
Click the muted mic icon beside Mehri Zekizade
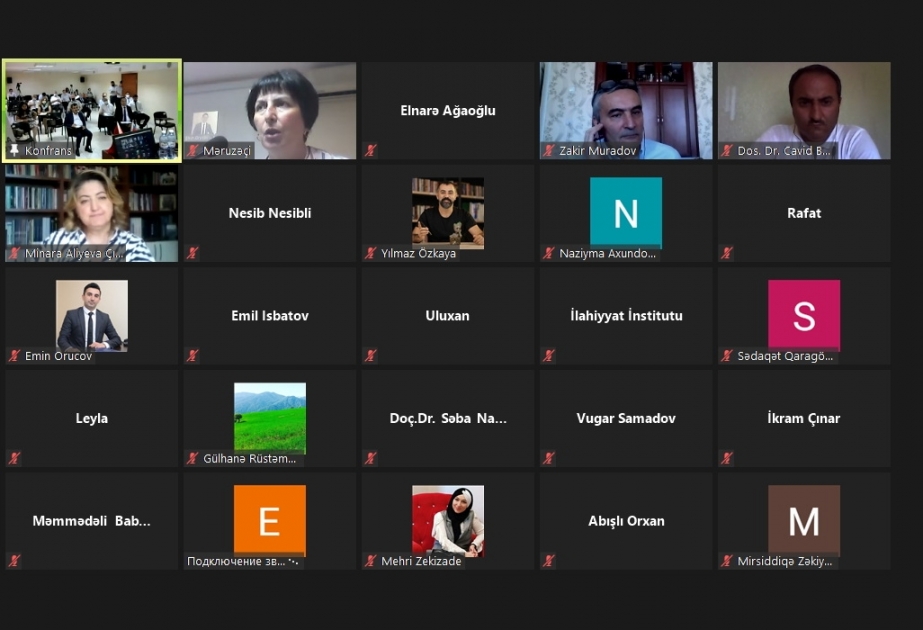click(x=370, y=561)
